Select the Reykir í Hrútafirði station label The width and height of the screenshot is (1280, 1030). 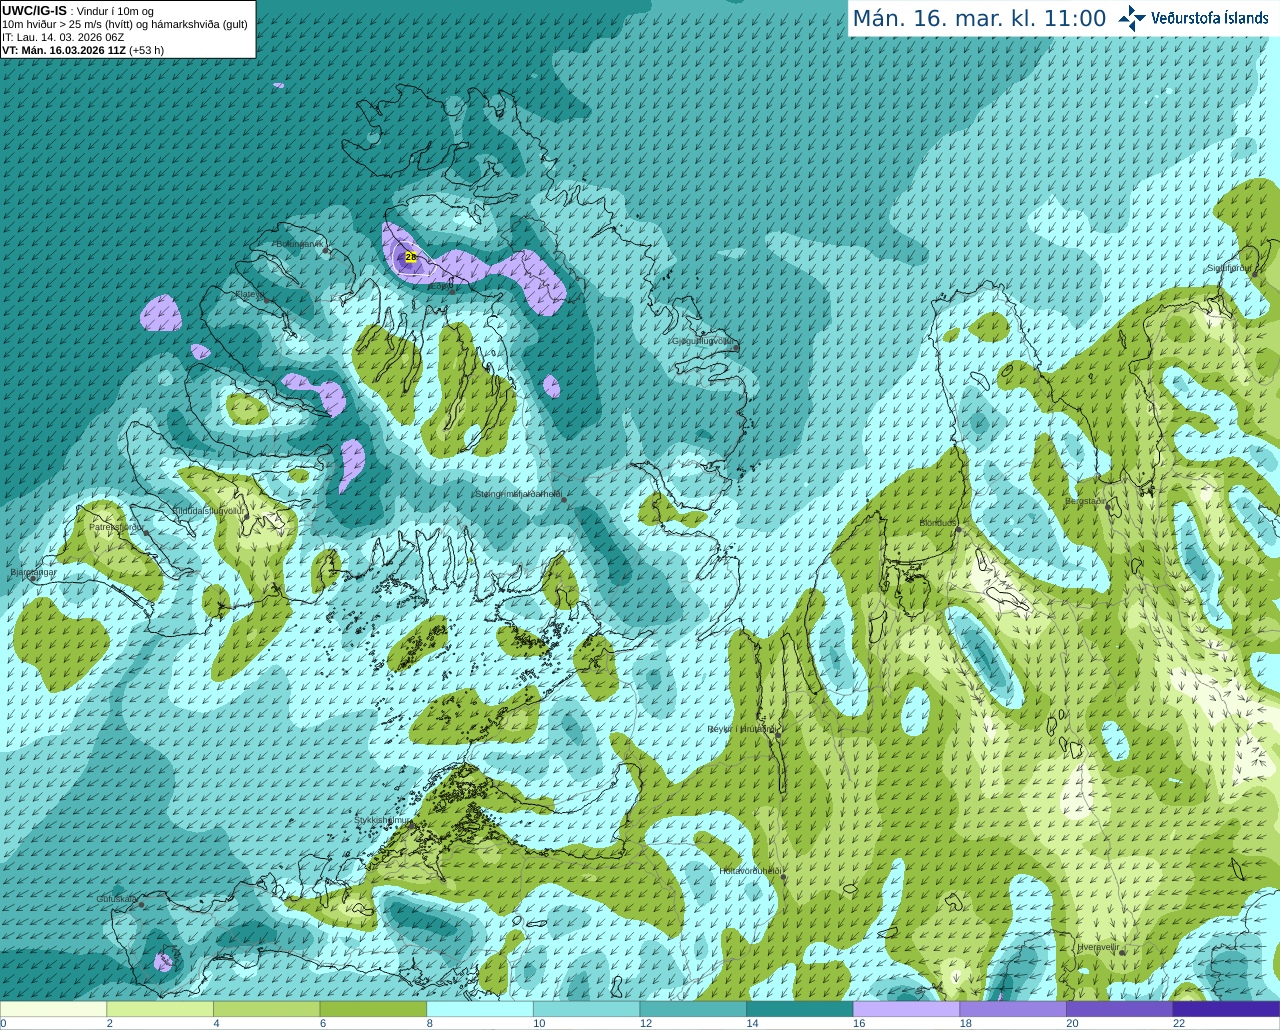click(x=741, y=729)
